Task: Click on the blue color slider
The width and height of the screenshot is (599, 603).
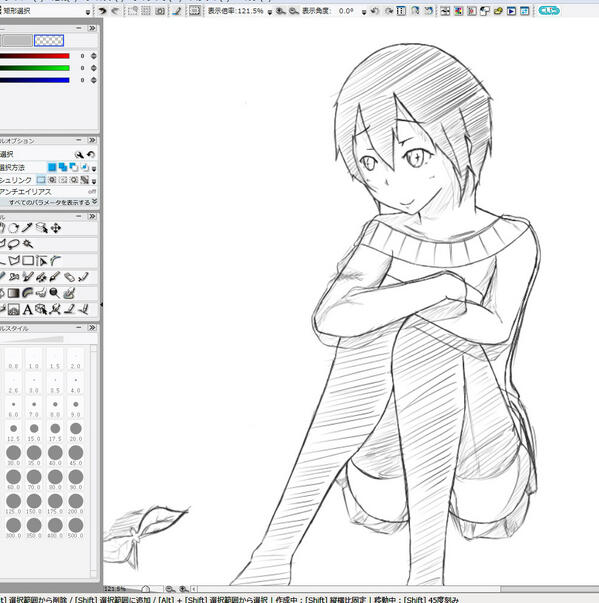Action: pyautogui.click(x=35, y=80)
